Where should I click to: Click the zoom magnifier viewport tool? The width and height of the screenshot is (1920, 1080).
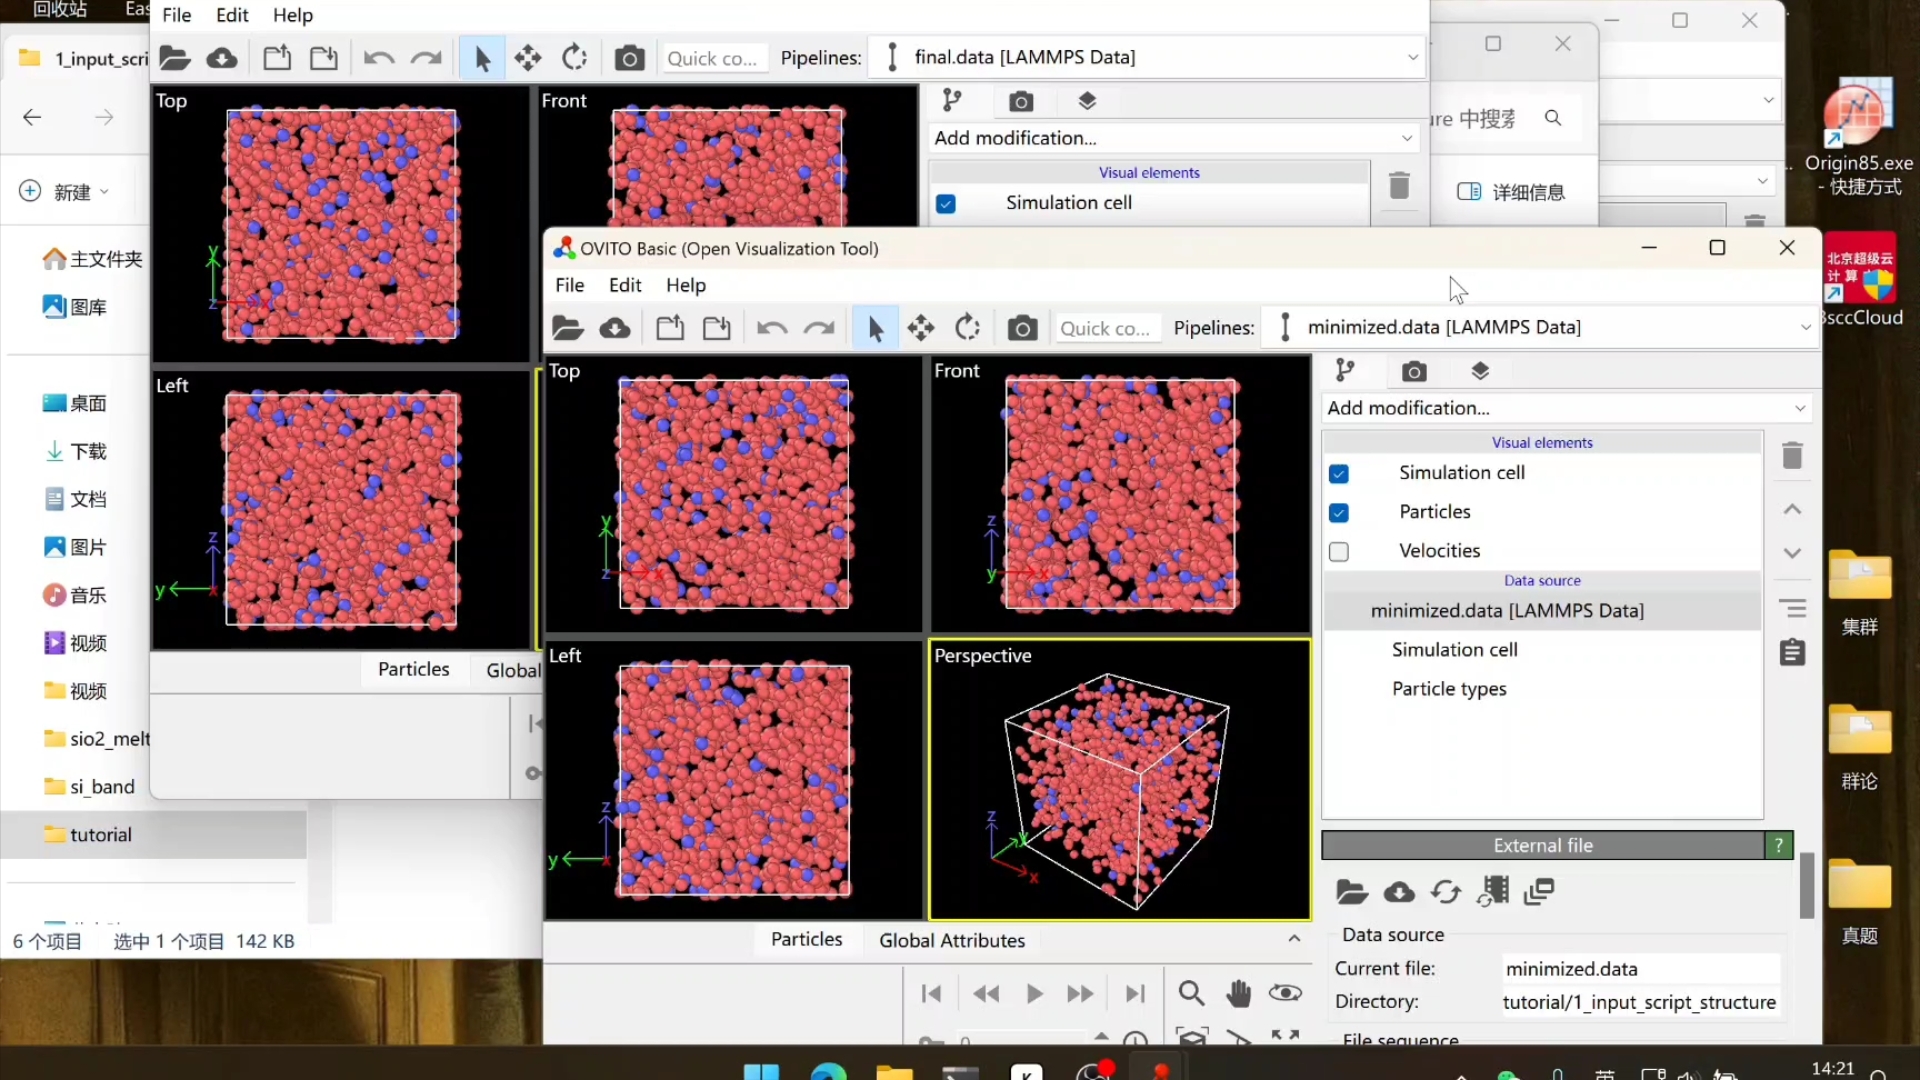(x=1190, y=993)
